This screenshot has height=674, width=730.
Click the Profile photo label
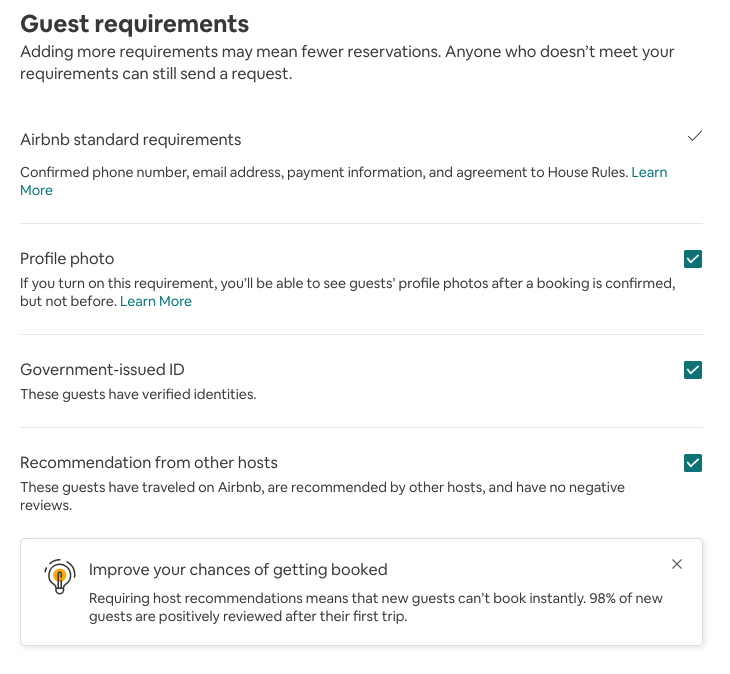[x=67, y=259]
